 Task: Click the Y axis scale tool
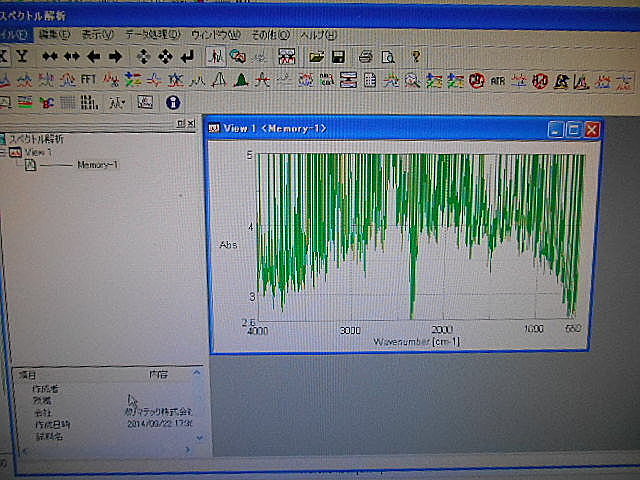pyautogui.click(x=22, y=56)
